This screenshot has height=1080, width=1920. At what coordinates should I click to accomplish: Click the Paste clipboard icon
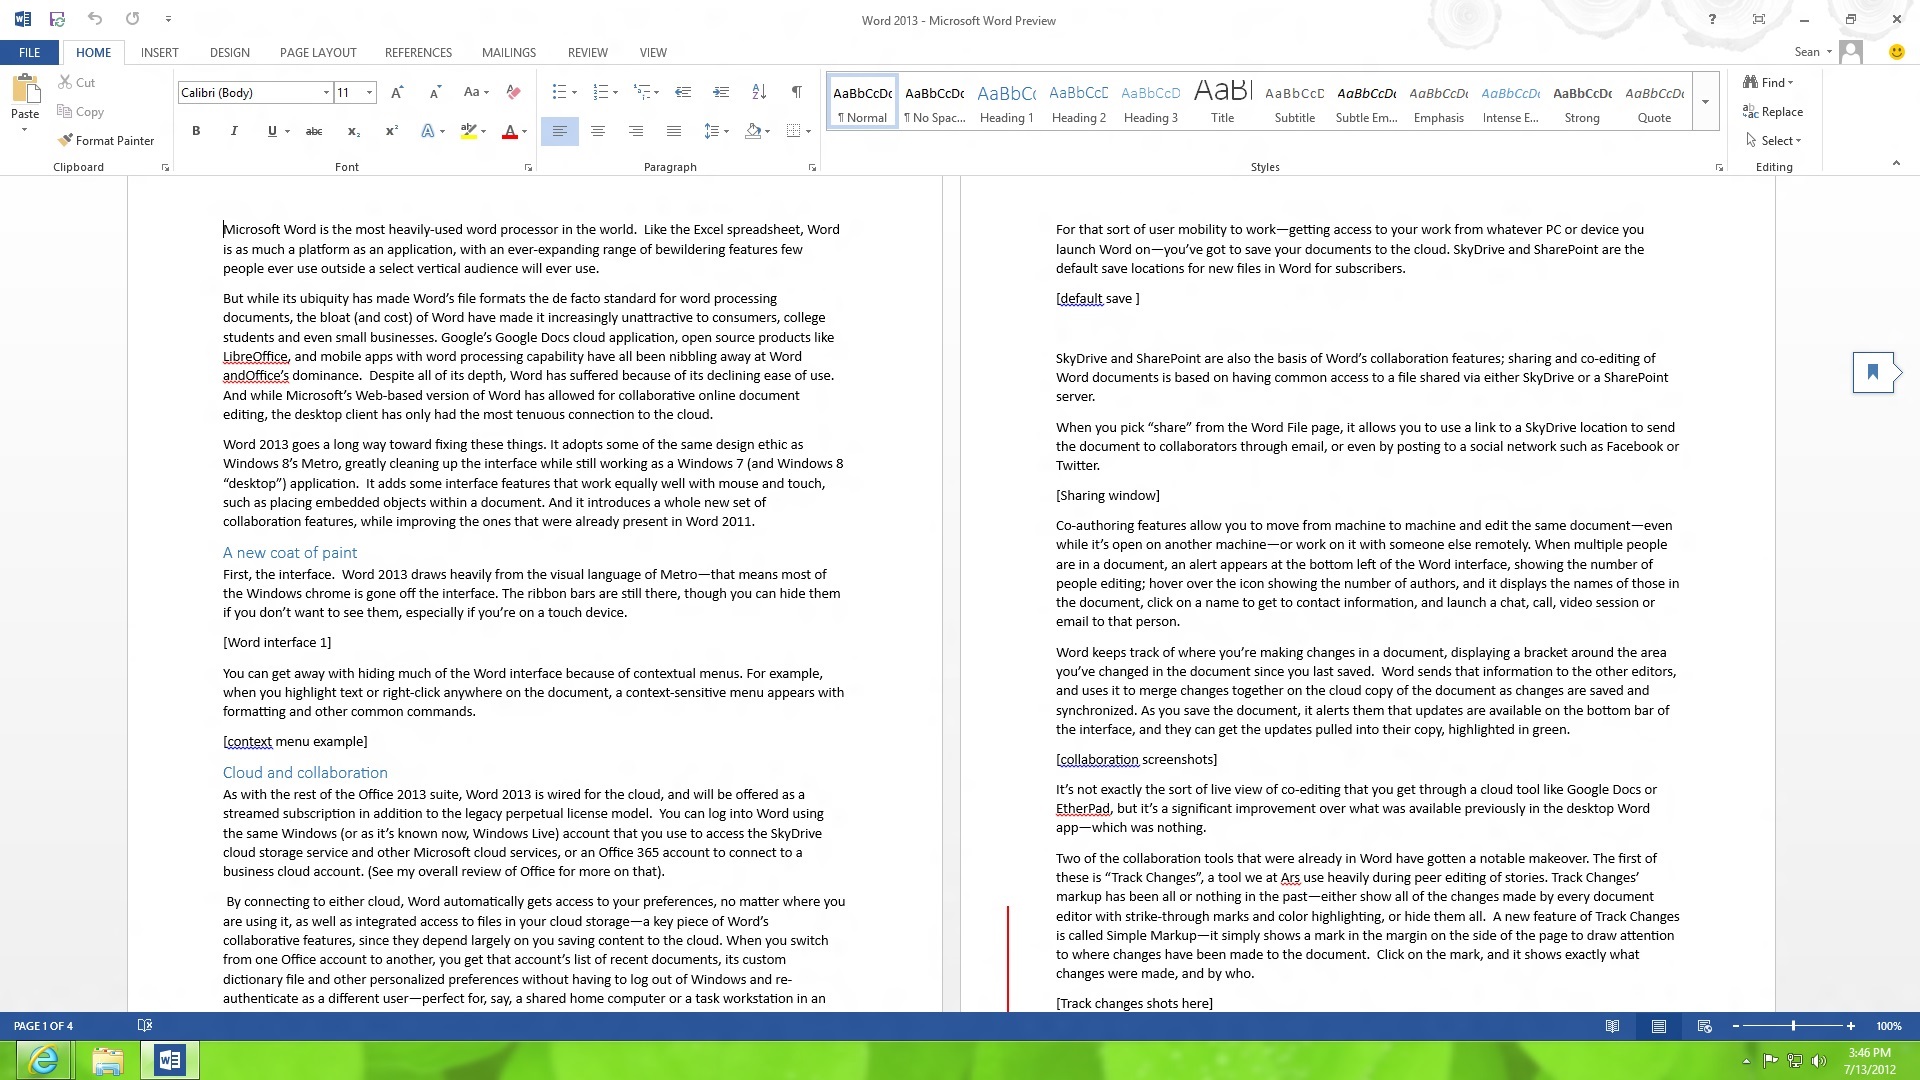pos(25,89)
